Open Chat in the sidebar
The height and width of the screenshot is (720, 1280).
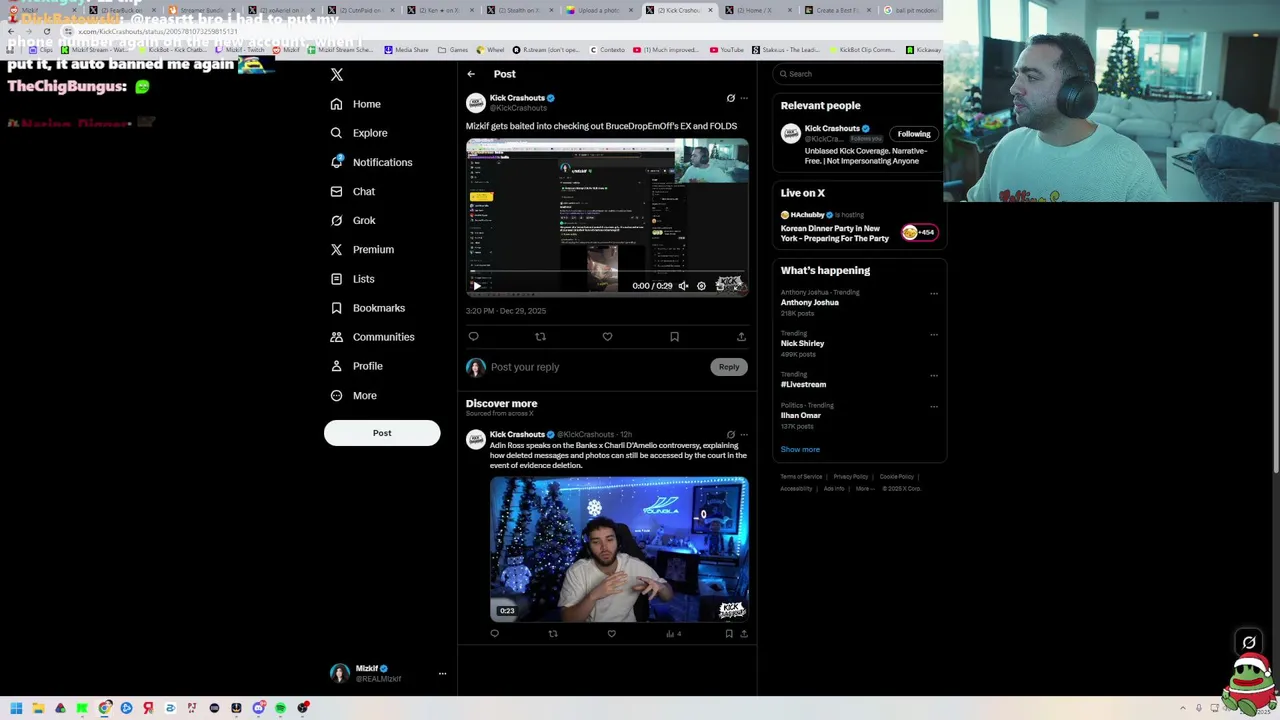(352, 191)
